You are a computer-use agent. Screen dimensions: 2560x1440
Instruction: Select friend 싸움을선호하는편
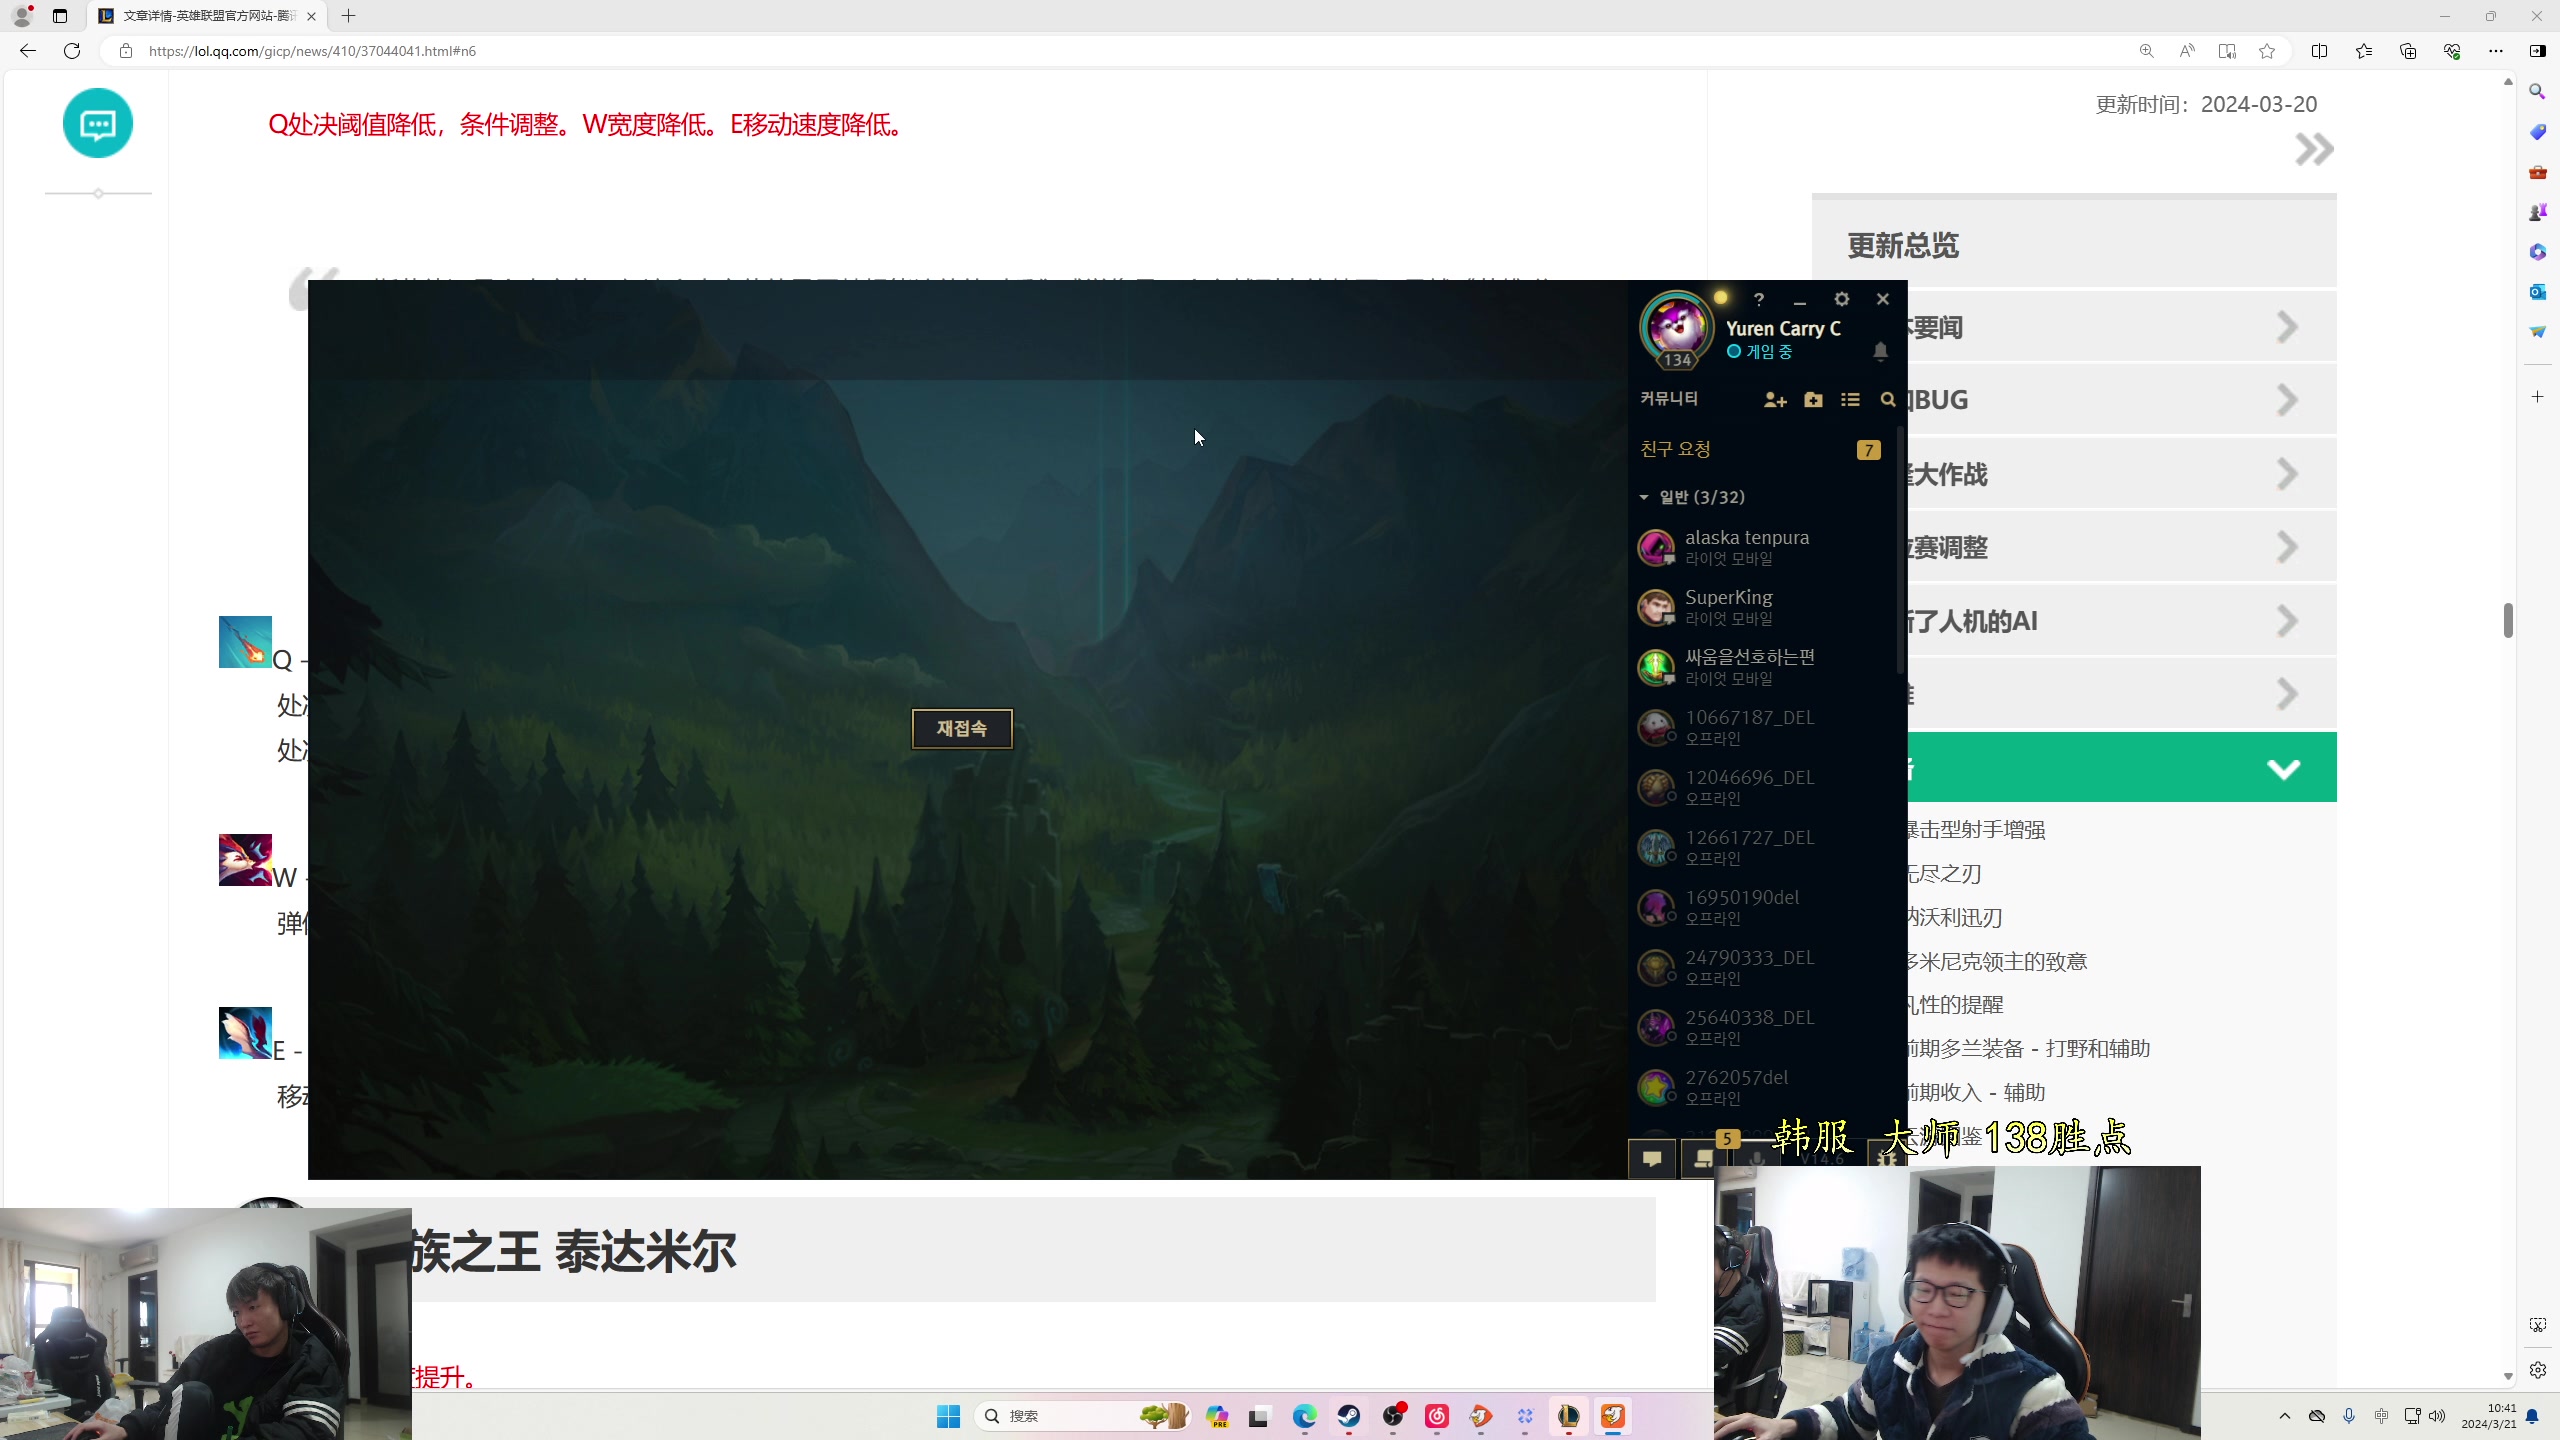(x=1760, y=667)
